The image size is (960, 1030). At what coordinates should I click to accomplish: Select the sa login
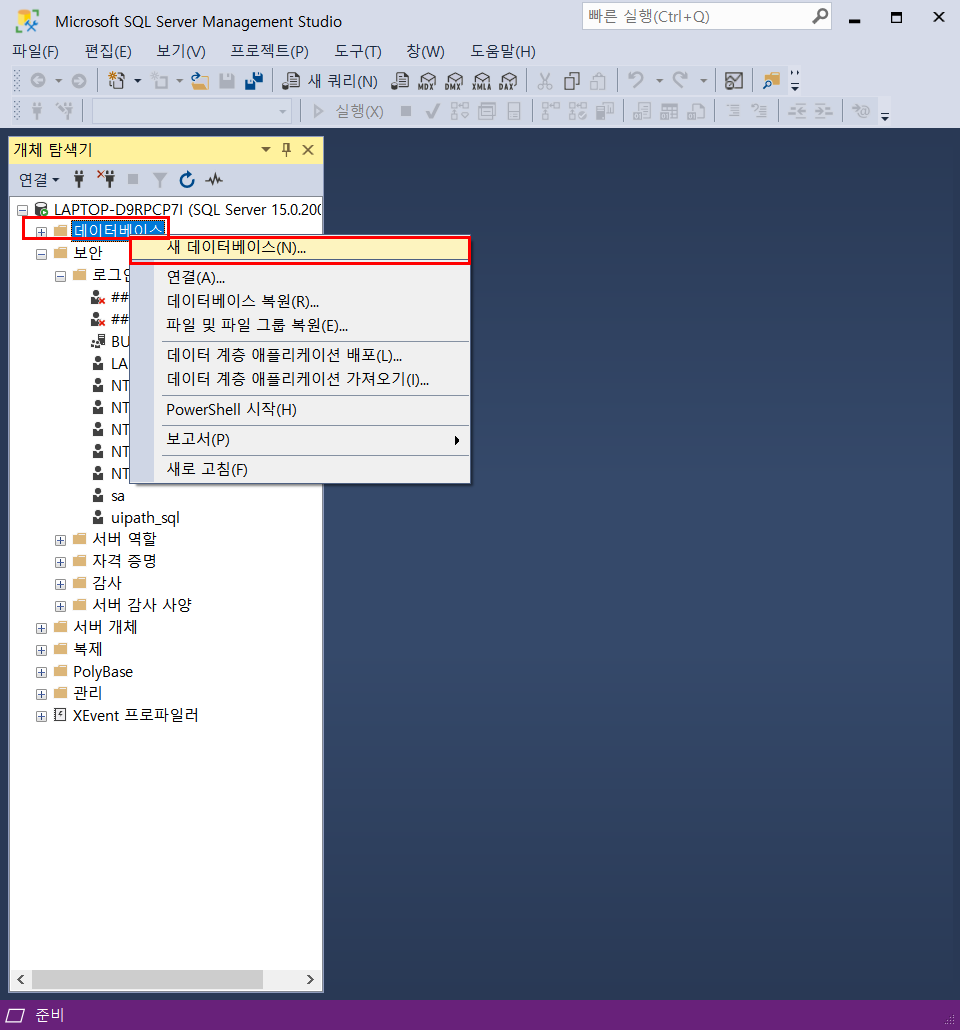(x=118, y=497)
